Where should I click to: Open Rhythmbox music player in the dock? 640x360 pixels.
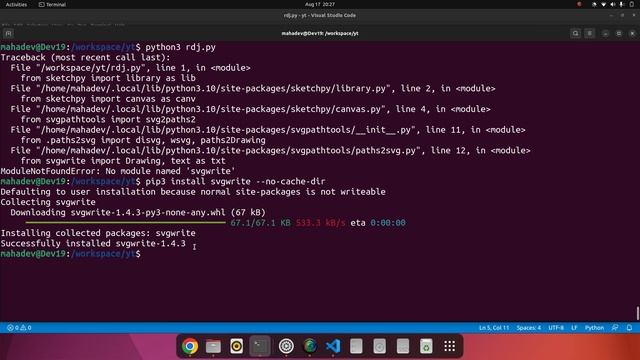pyautogui.click(x=237, y=346)
